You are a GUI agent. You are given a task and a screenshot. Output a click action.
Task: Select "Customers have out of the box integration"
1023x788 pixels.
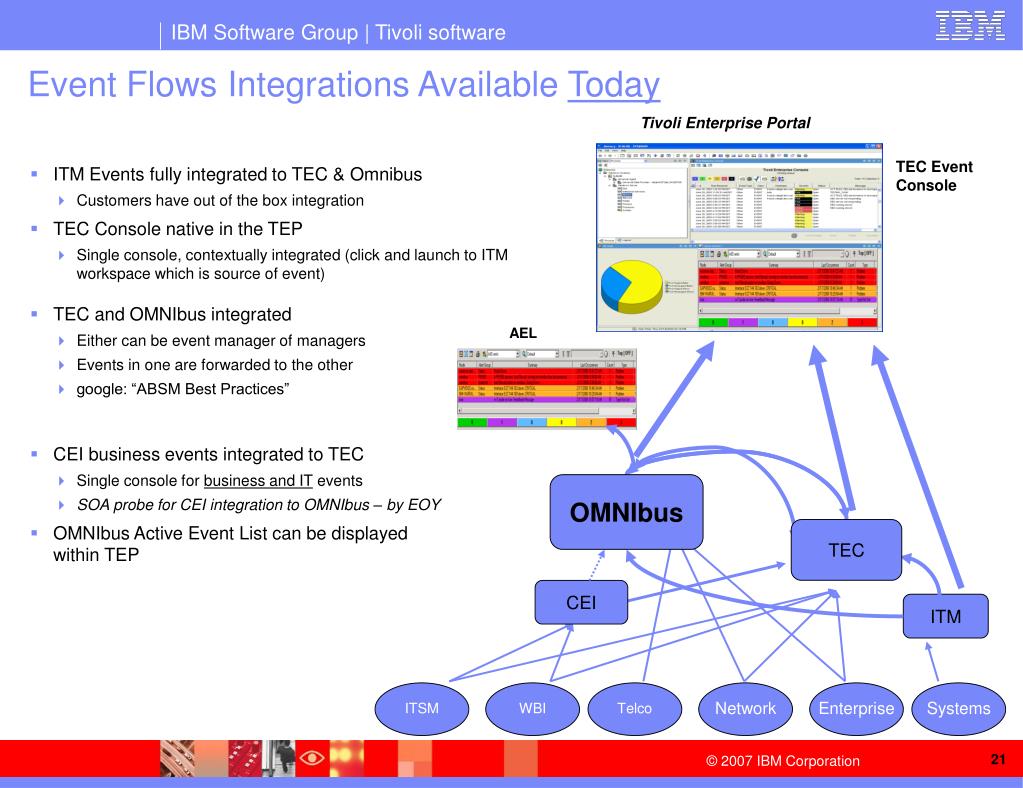pyautogui.click(x=220, y=200)
